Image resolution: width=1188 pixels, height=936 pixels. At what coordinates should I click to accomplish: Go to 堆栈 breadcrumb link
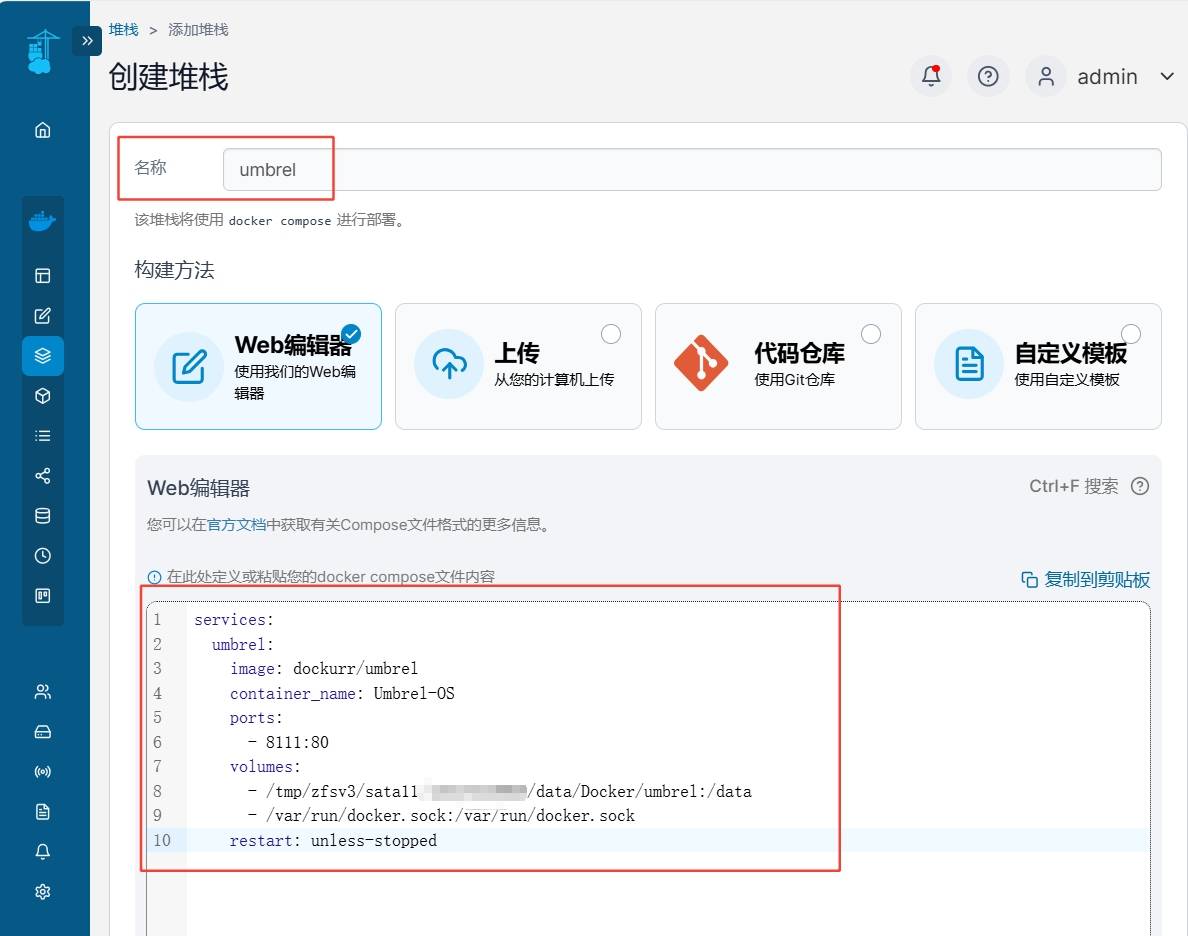[x=123, y=30]
